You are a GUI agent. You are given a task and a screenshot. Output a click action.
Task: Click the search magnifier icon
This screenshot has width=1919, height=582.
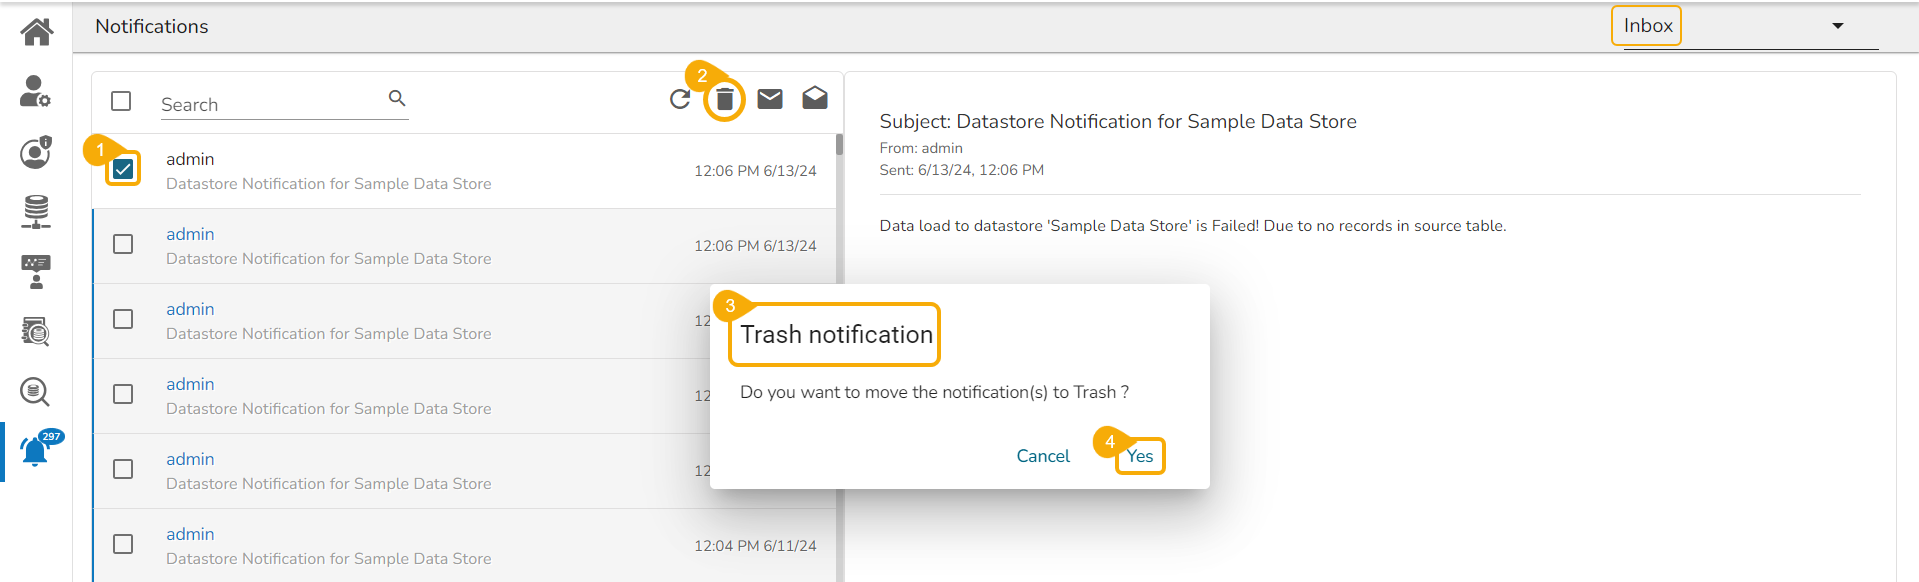pos(397,98)
